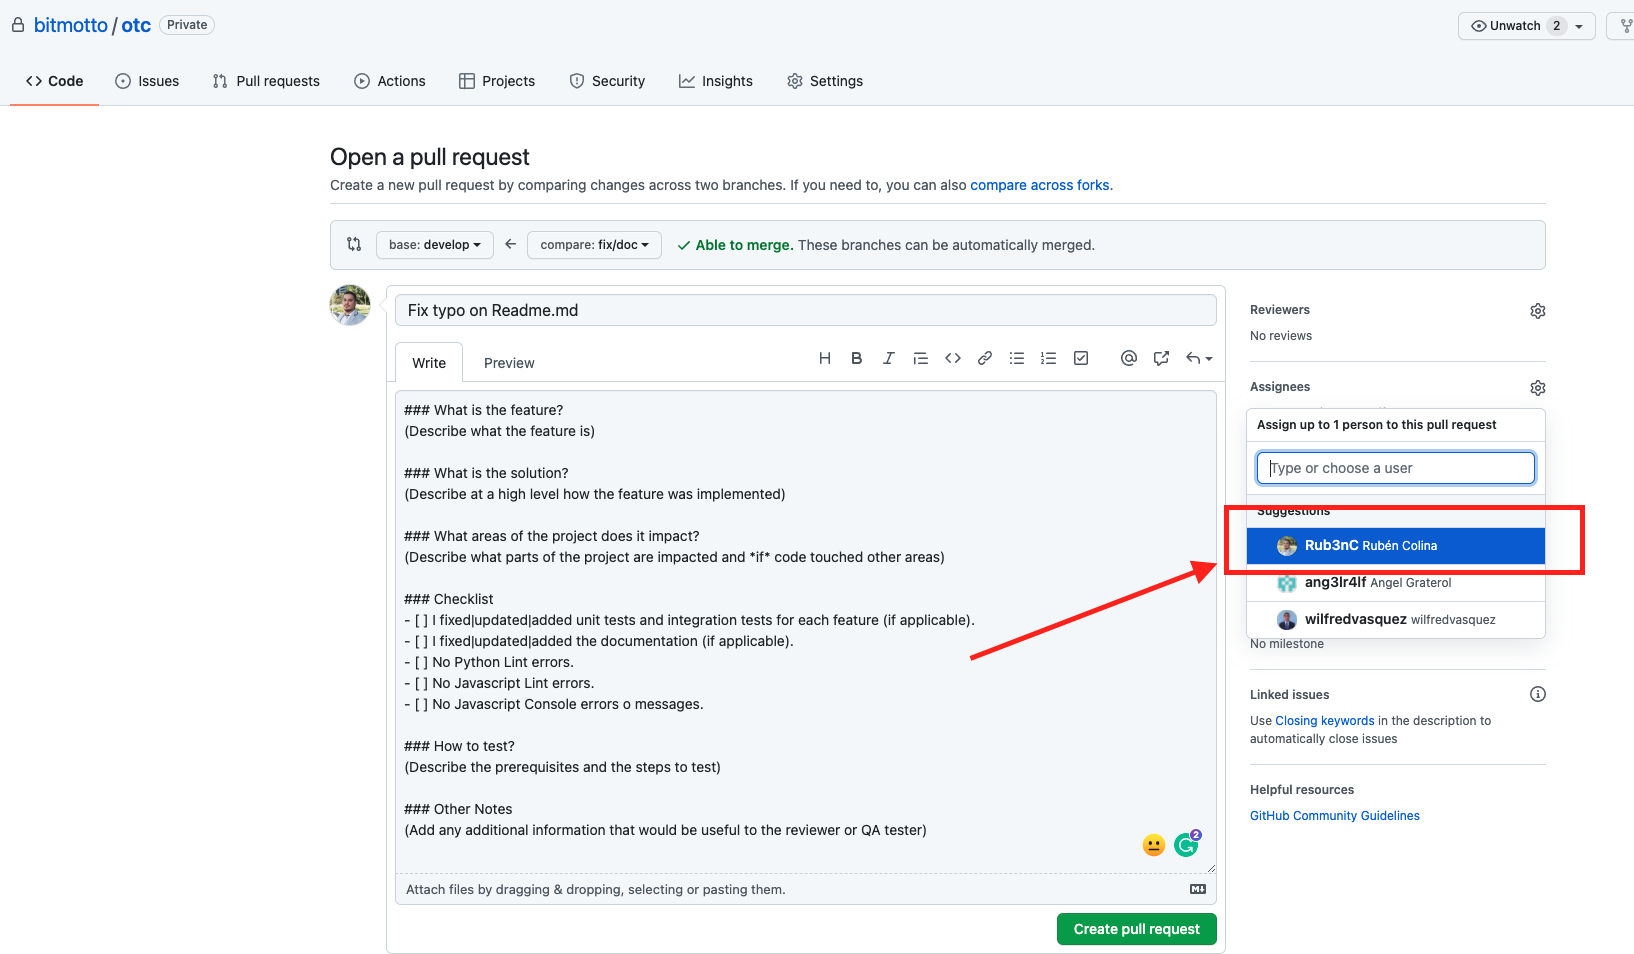This screenshot has height=954, width=1634.
Task: Click the Type or choose a user field
Action: [1396, 468]
